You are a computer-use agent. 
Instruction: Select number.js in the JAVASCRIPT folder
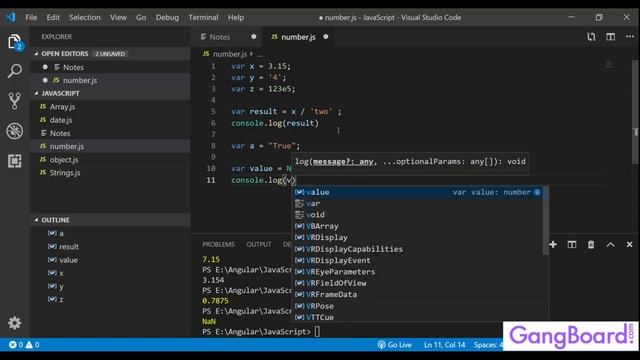point(110,146)
